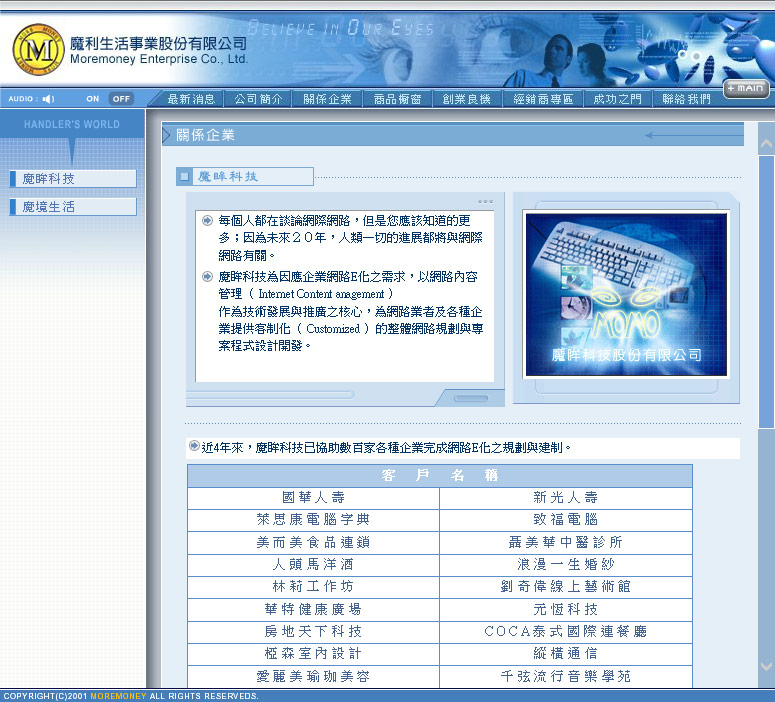The image size is (775, 702).
Task: Click MOREMONEY in the copyright footer
Action: [x=118, y=696]
